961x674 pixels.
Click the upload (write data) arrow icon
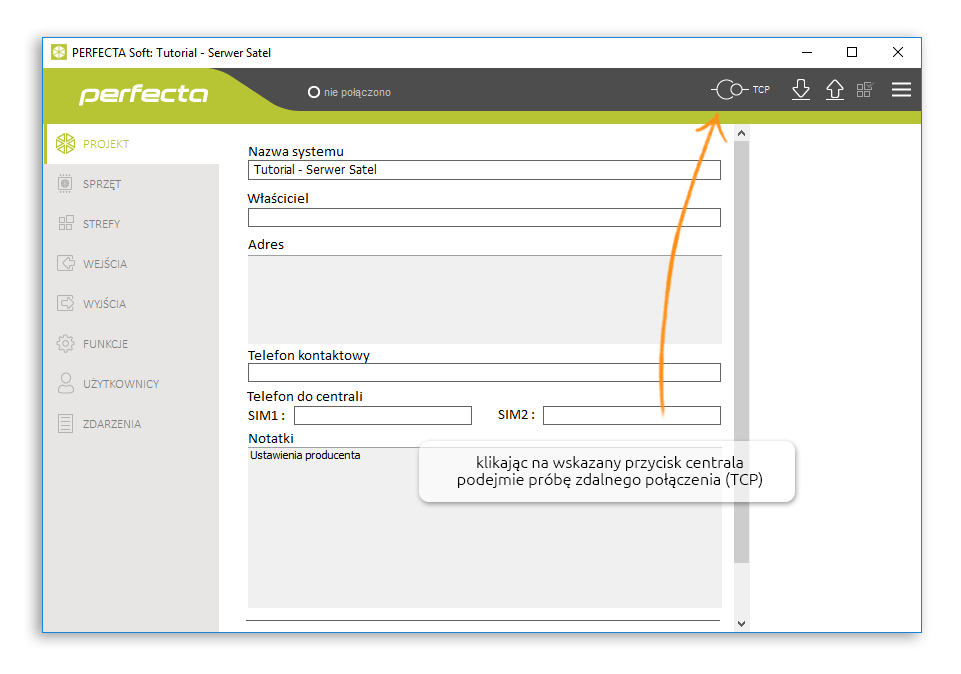835,89
